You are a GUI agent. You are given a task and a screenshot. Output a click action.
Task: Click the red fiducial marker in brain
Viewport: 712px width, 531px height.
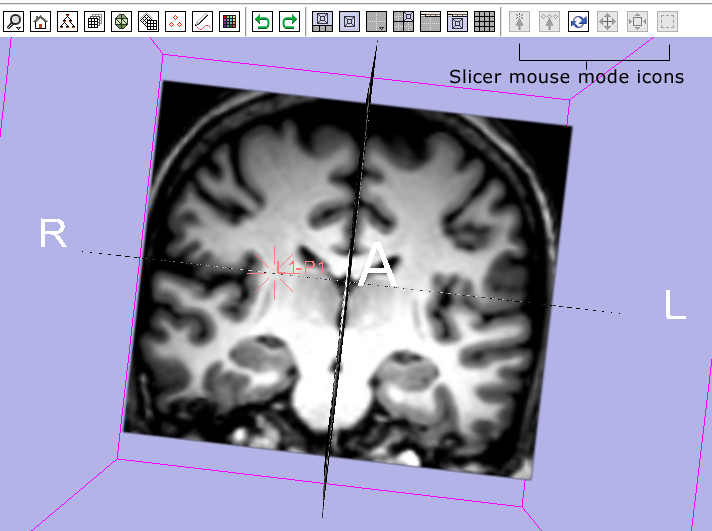pos(277,270)
